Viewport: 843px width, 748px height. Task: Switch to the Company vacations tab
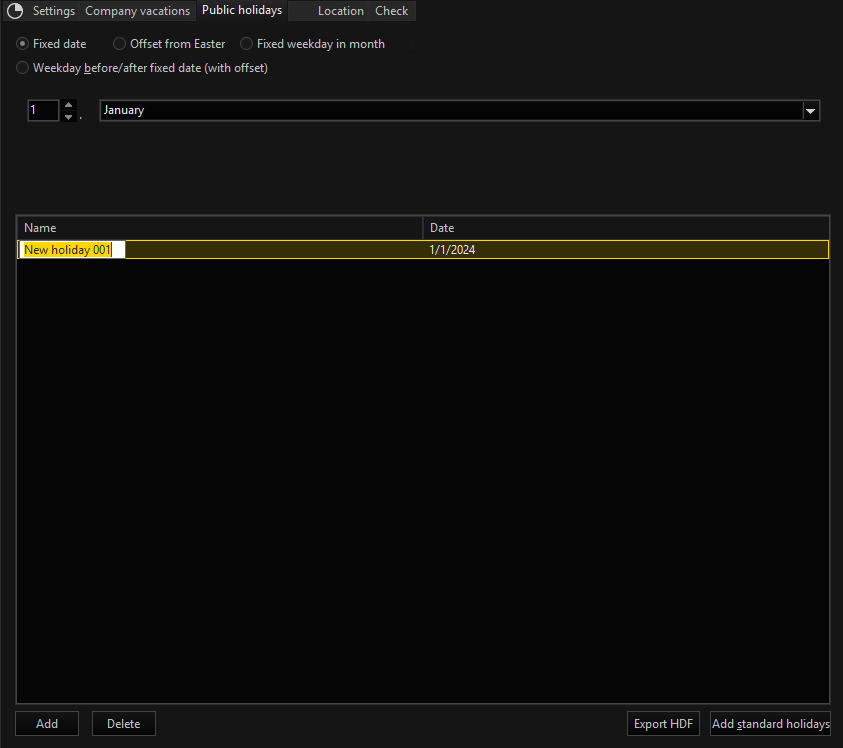(138, 11)
